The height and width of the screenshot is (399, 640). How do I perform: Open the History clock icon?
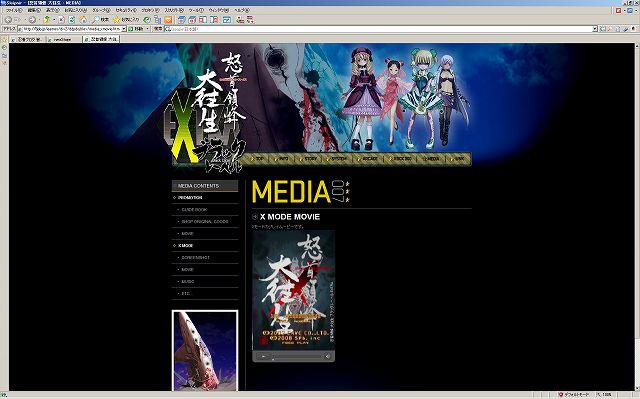click(147, 20)
